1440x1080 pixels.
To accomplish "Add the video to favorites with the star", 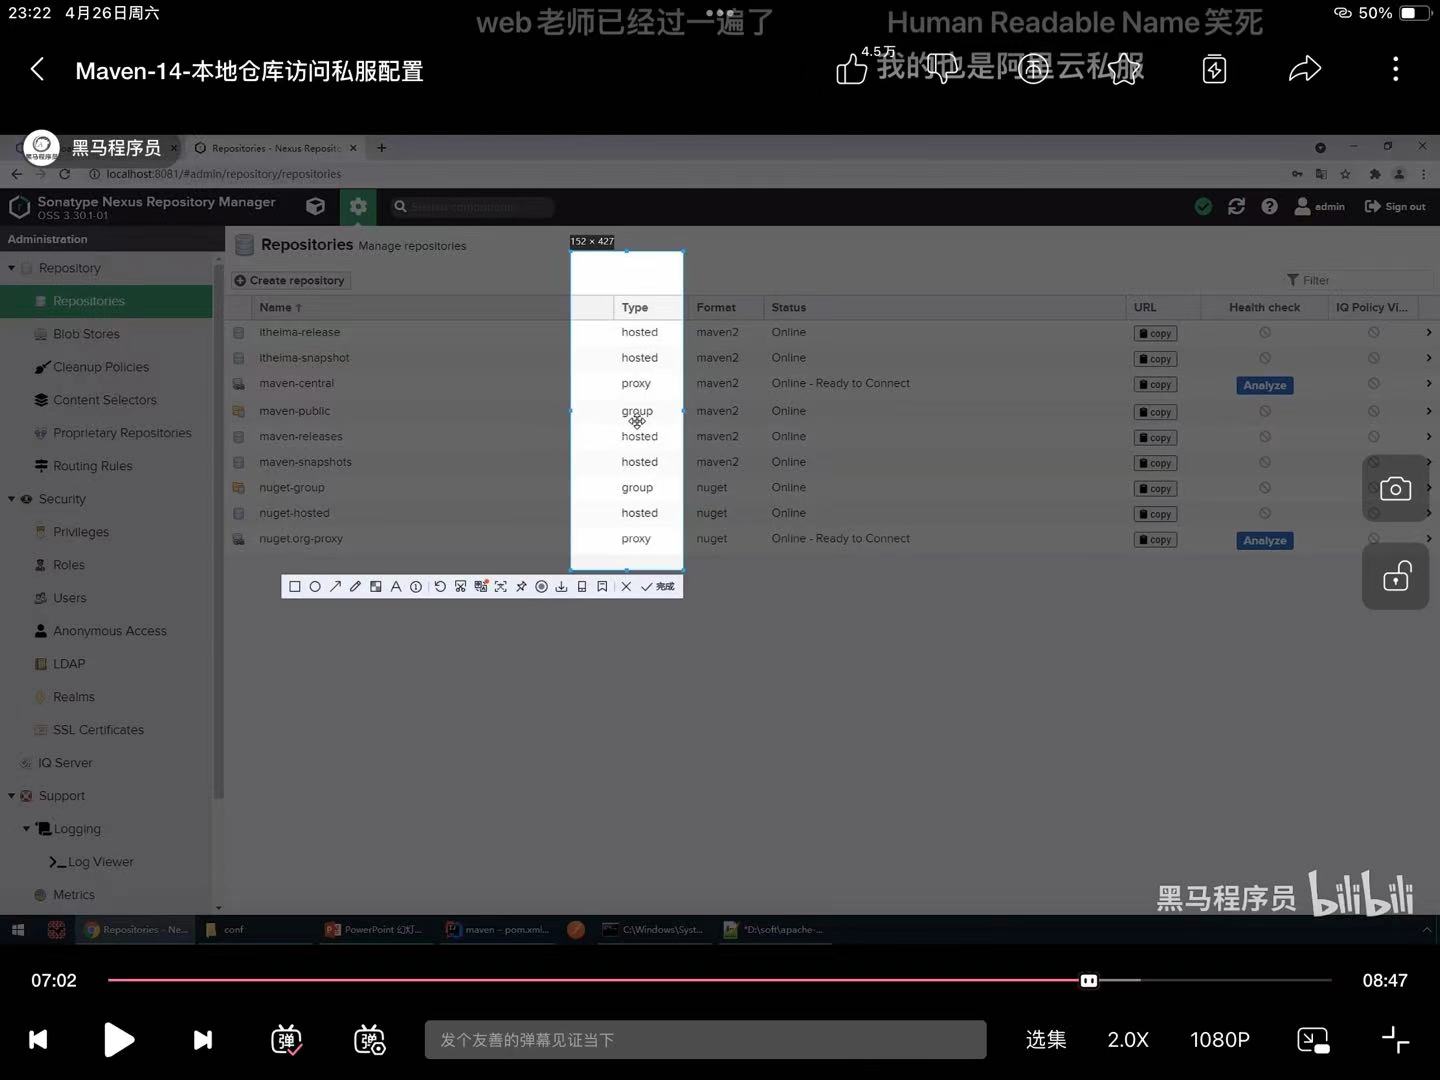I will click(1124, 69).
